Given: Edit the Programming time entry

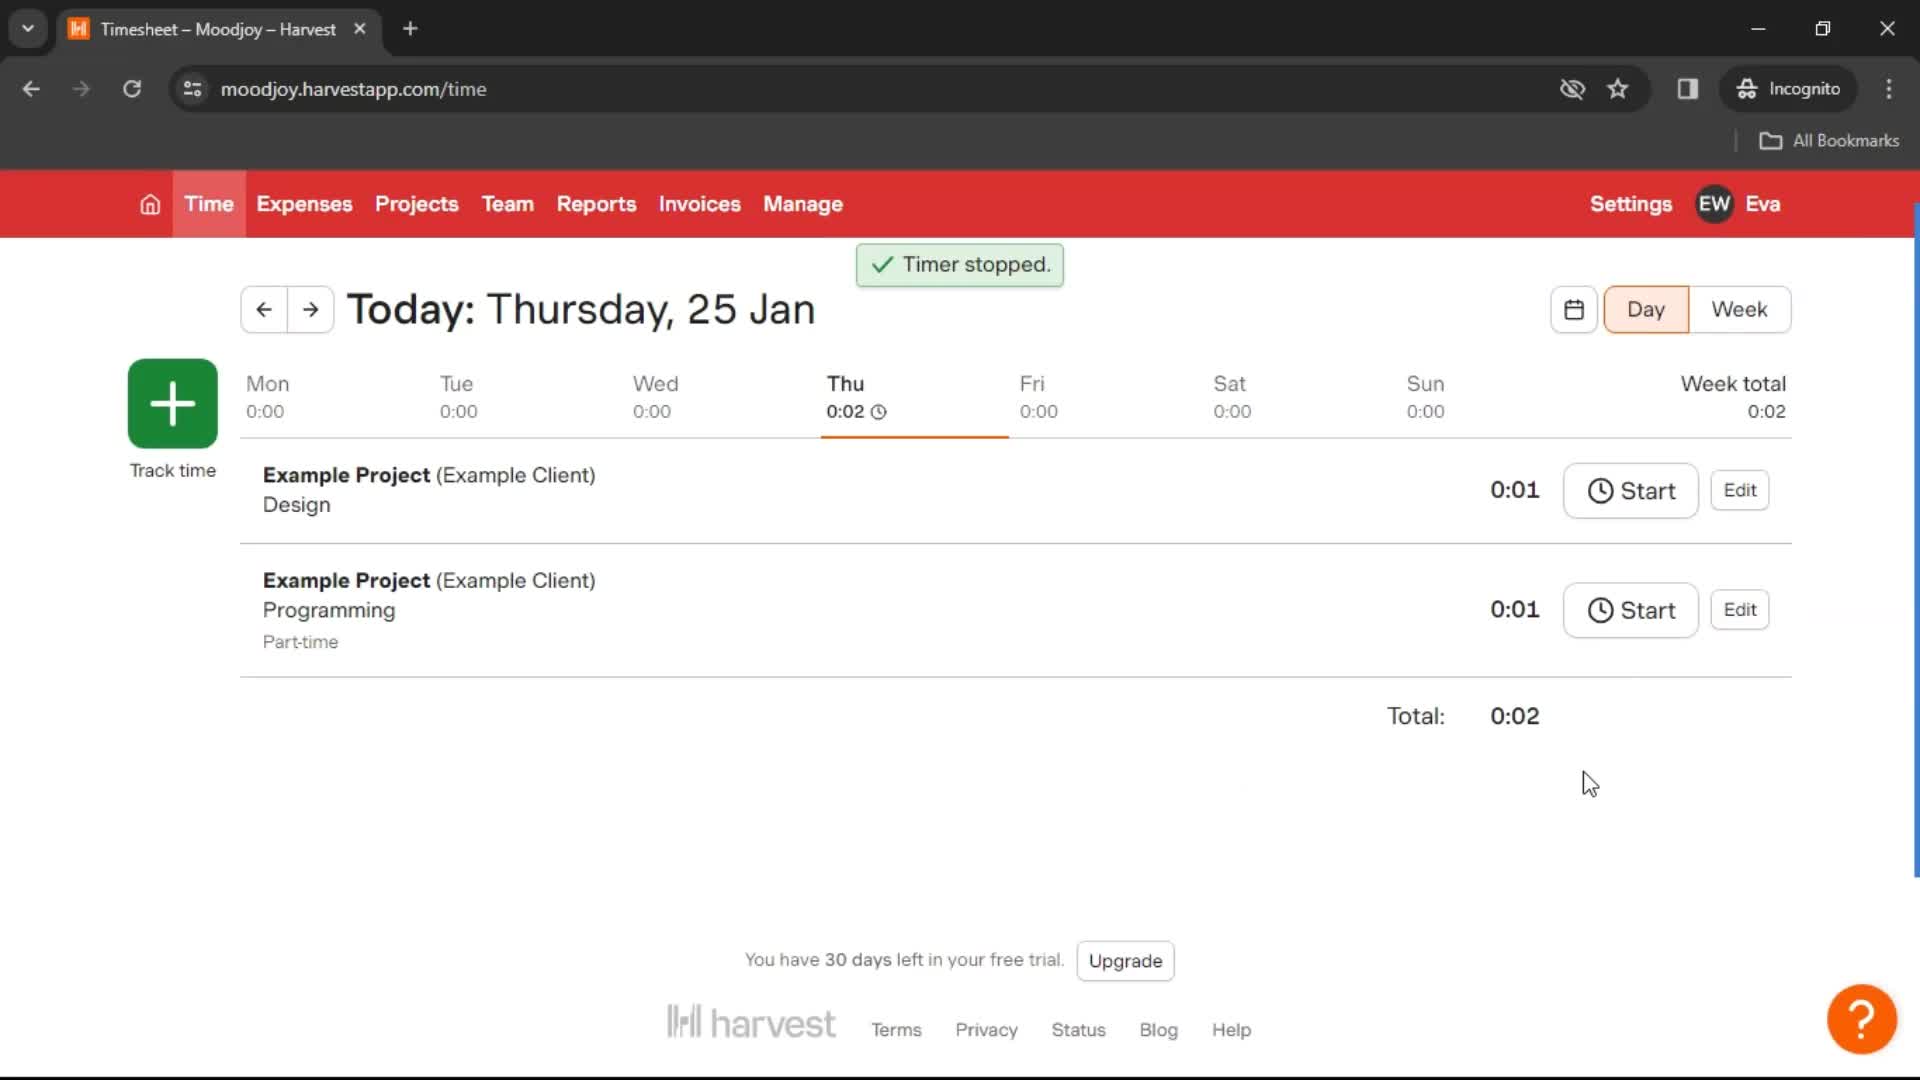Looking at the screenshot, I should click(x=1739, y=610).
